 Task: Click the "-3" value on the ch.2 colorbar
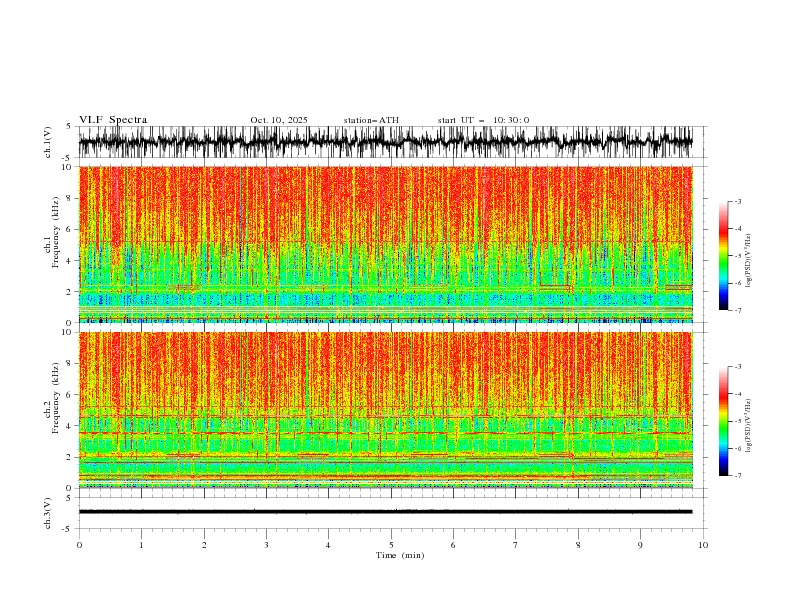tap(738, 367)
